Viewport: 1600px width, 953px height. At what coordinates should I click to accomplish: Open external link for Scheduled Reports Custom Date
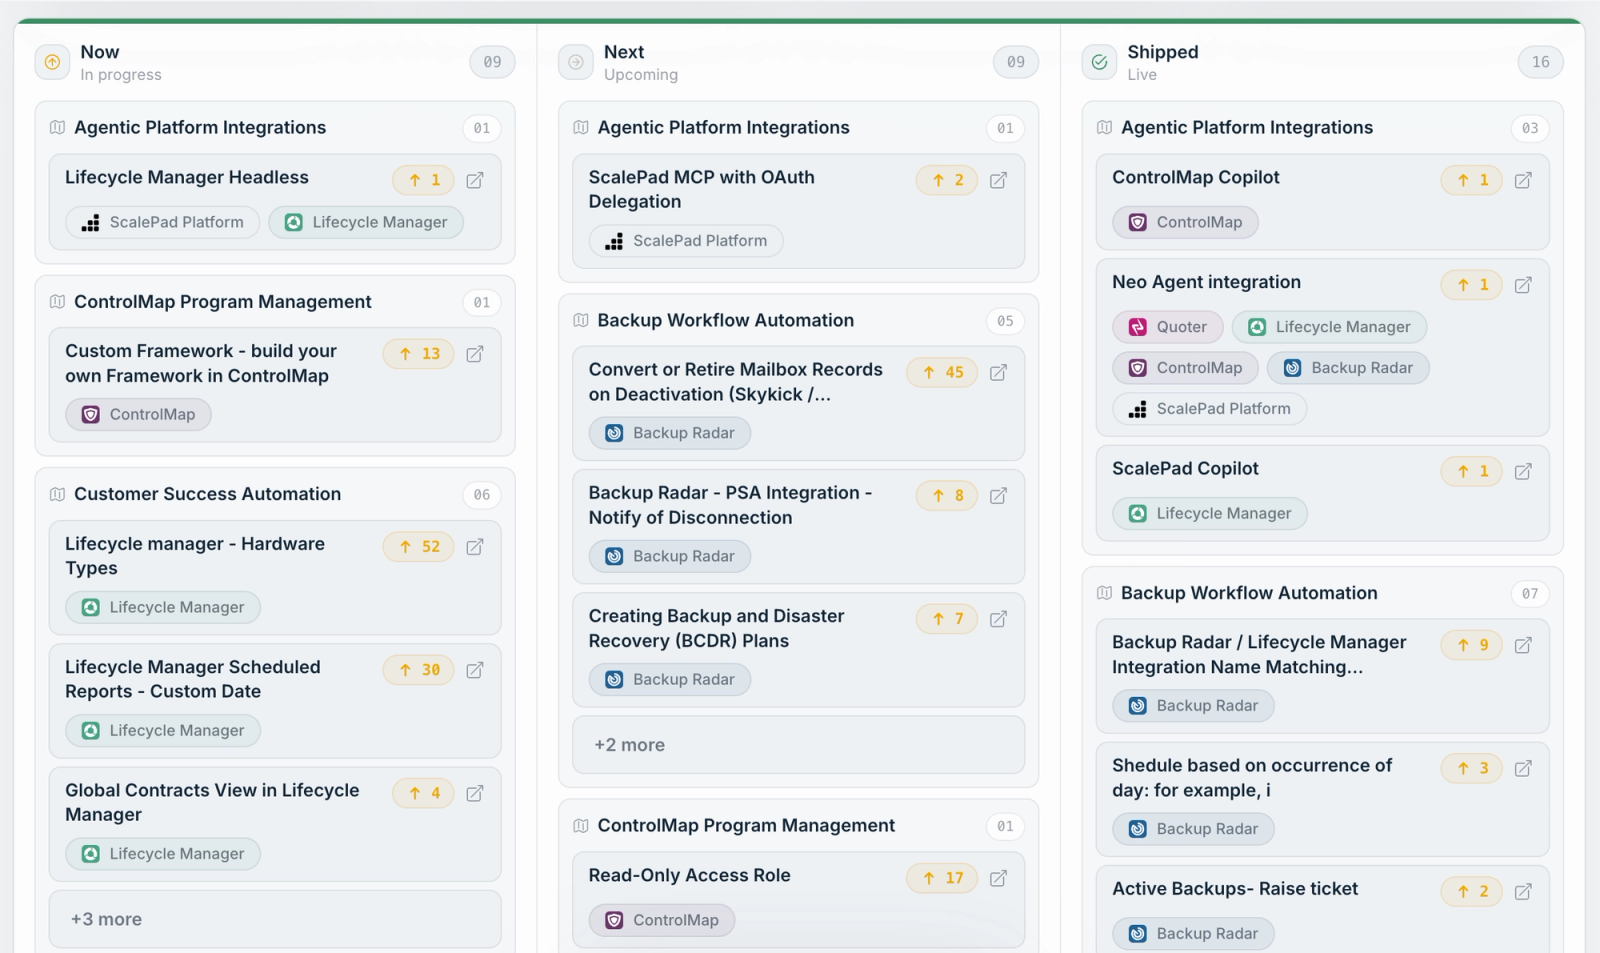[x=475, y=670]
